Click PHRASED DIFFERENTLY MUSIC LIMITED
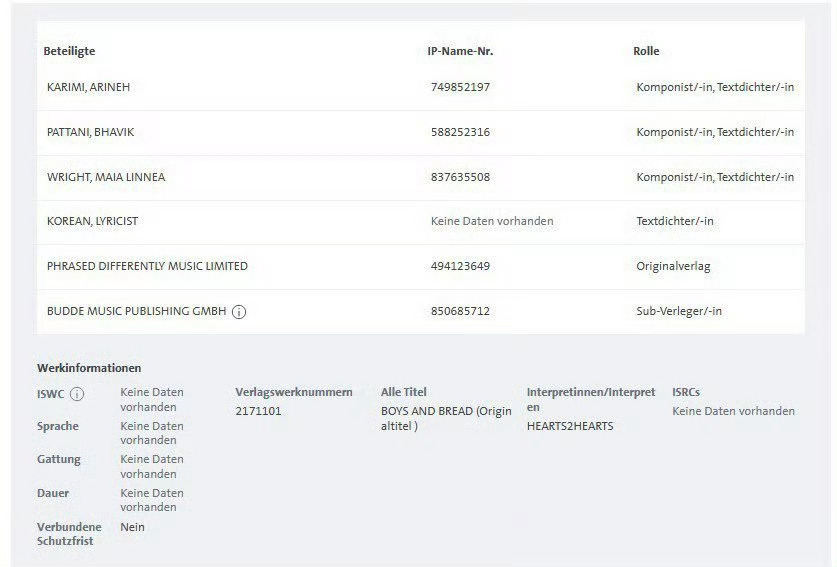 point(147,266)
